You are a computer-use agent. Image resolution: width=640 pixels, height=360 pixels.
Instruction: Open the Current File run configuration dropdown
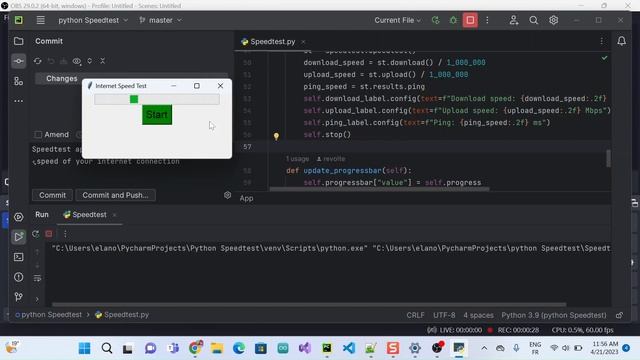coord(397,20)
